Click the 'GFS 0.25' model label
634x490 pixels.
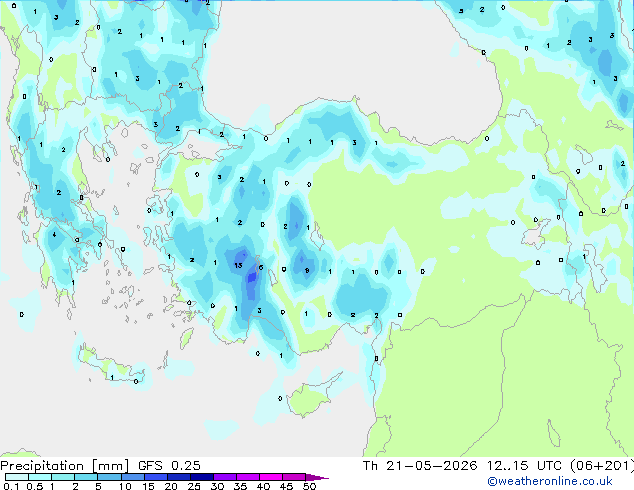coord(169,466)
